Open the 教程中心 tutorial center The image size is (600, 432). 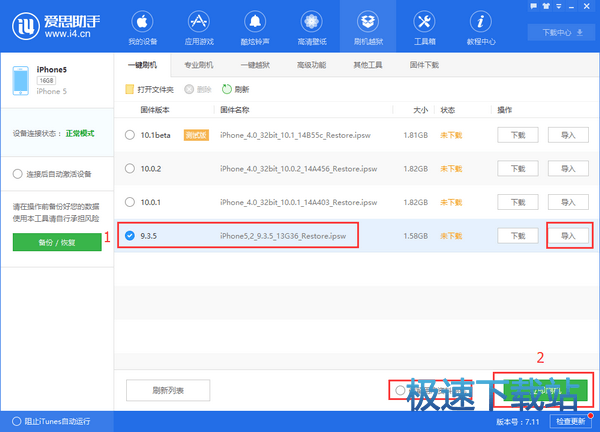click(481, 28)
